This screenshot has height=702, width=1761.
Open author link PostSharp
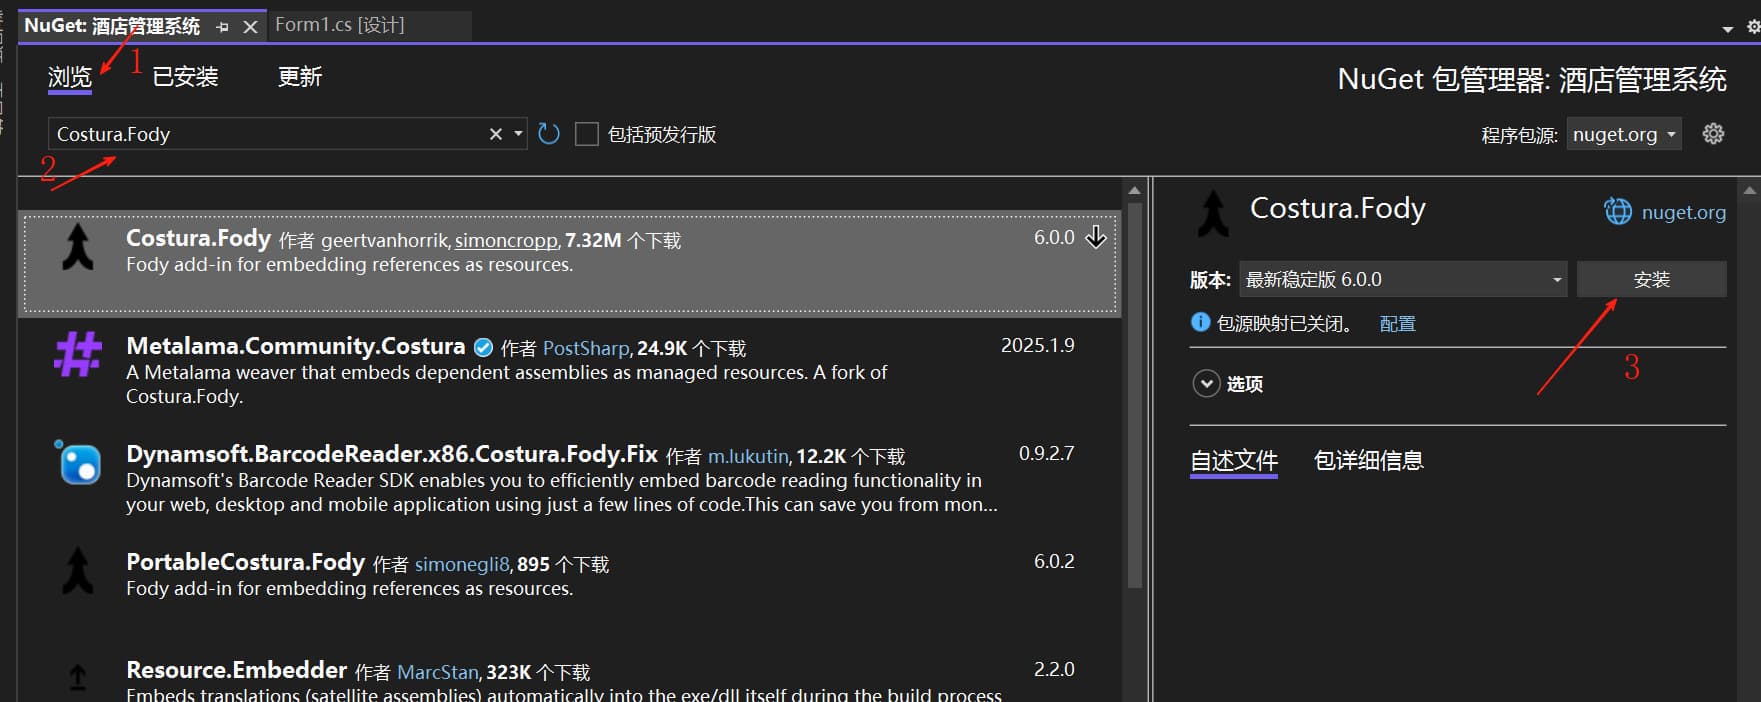586,348
